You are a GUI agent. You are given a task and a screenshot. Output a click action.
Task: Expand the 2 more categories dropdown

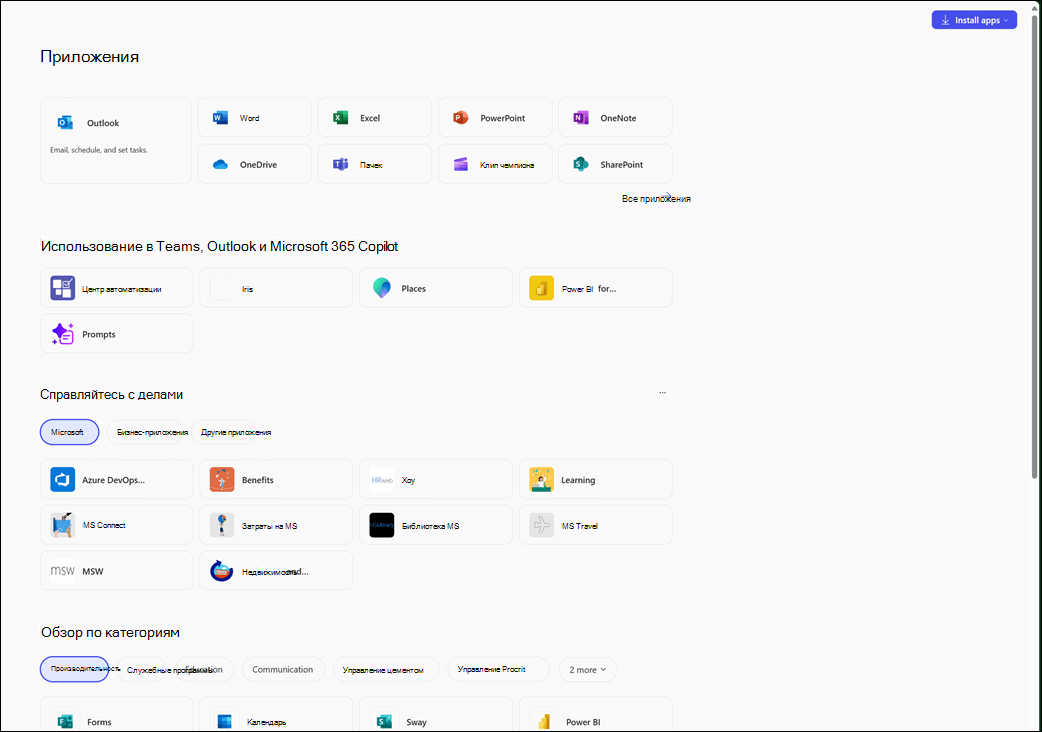[587, 670]
